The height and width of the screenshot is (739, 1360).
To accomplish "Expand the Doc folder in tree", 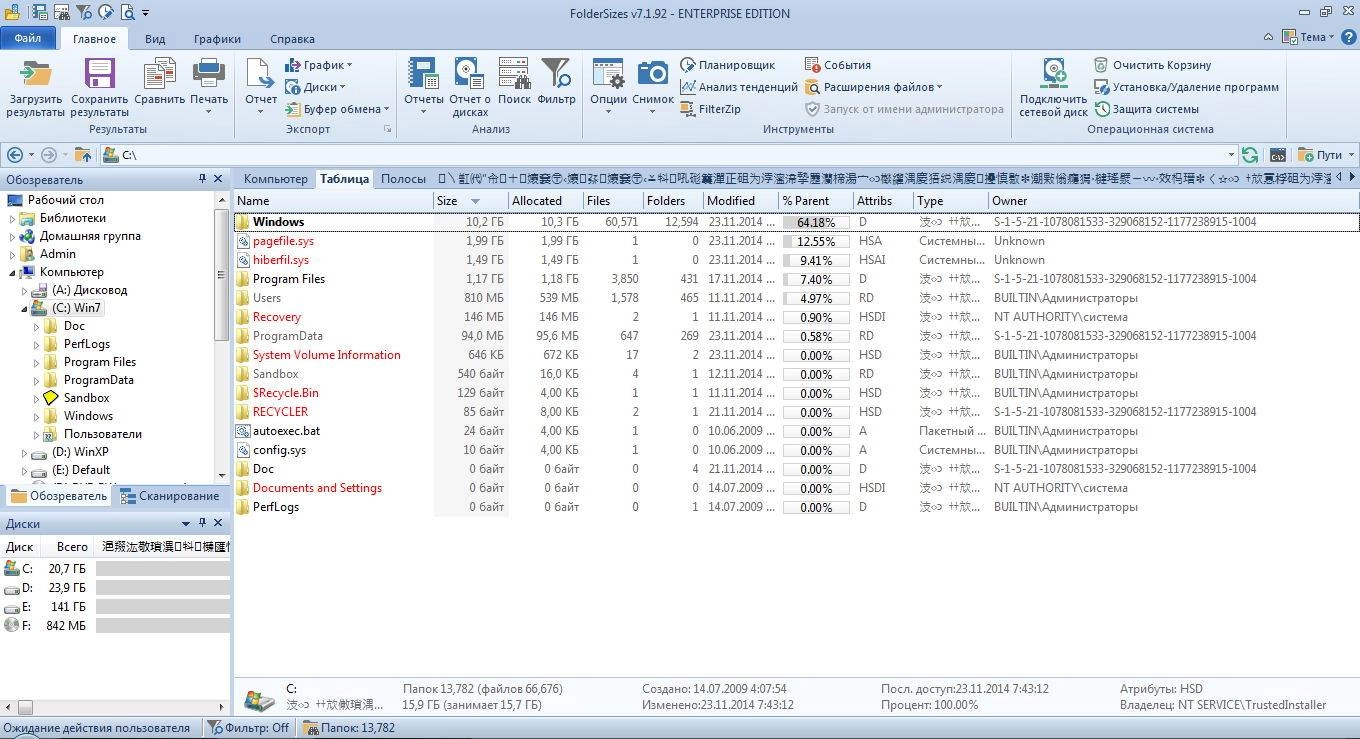I will (x=37, y=326).
